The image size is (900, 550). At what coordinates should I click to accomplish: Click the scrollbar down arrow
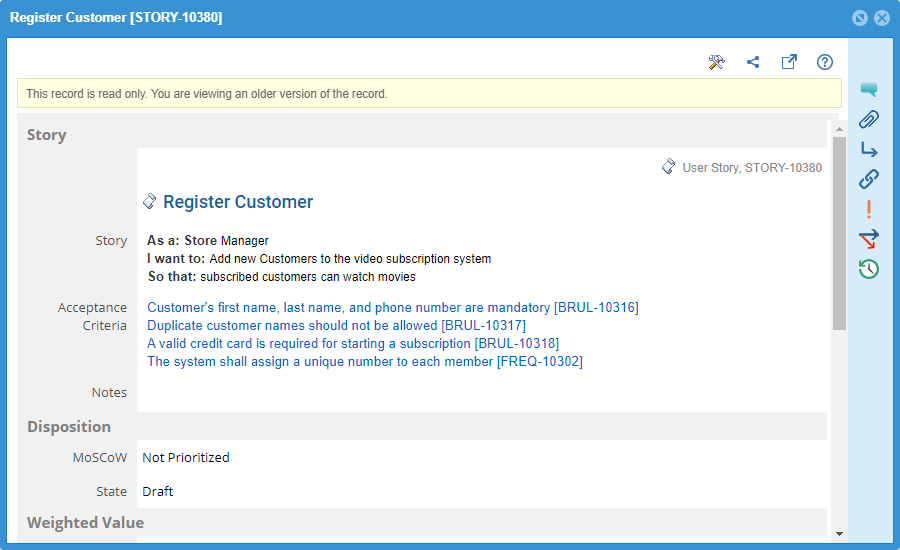tap(839, 534)
